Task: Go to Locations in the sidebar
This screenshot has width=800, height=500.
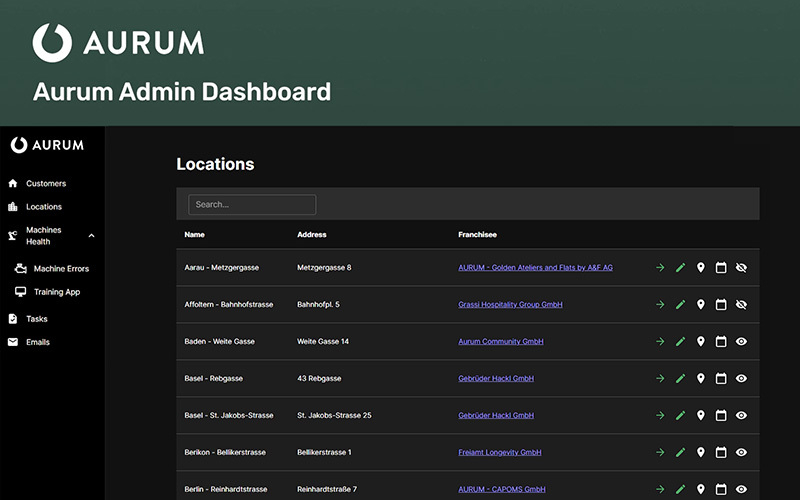Action: point(44,207)
